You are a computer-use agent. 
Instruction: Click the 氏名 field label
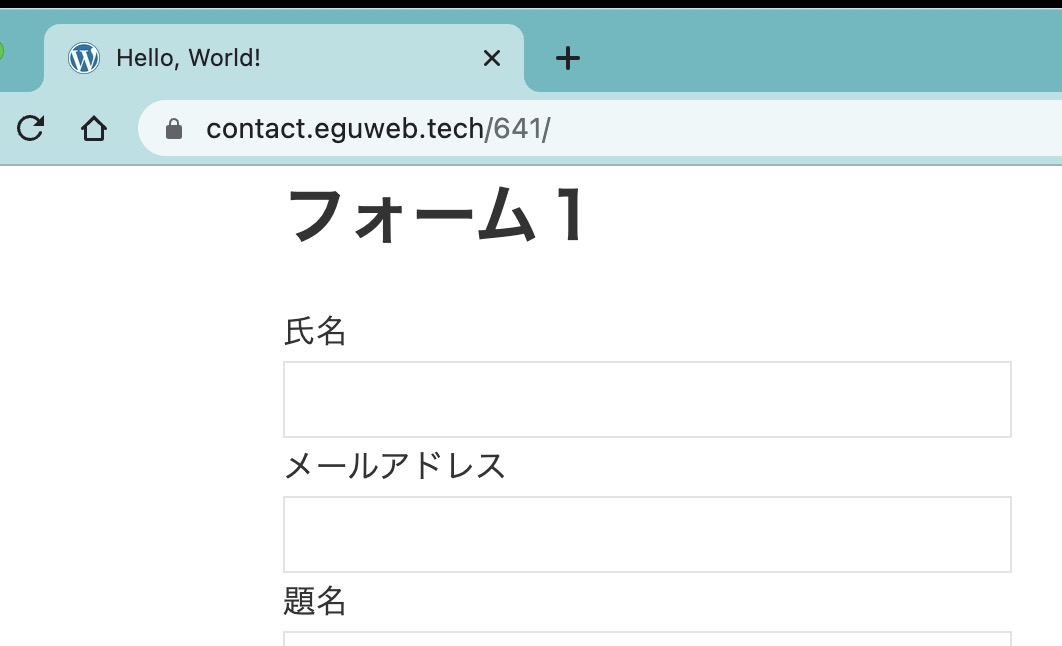(315, 332)
